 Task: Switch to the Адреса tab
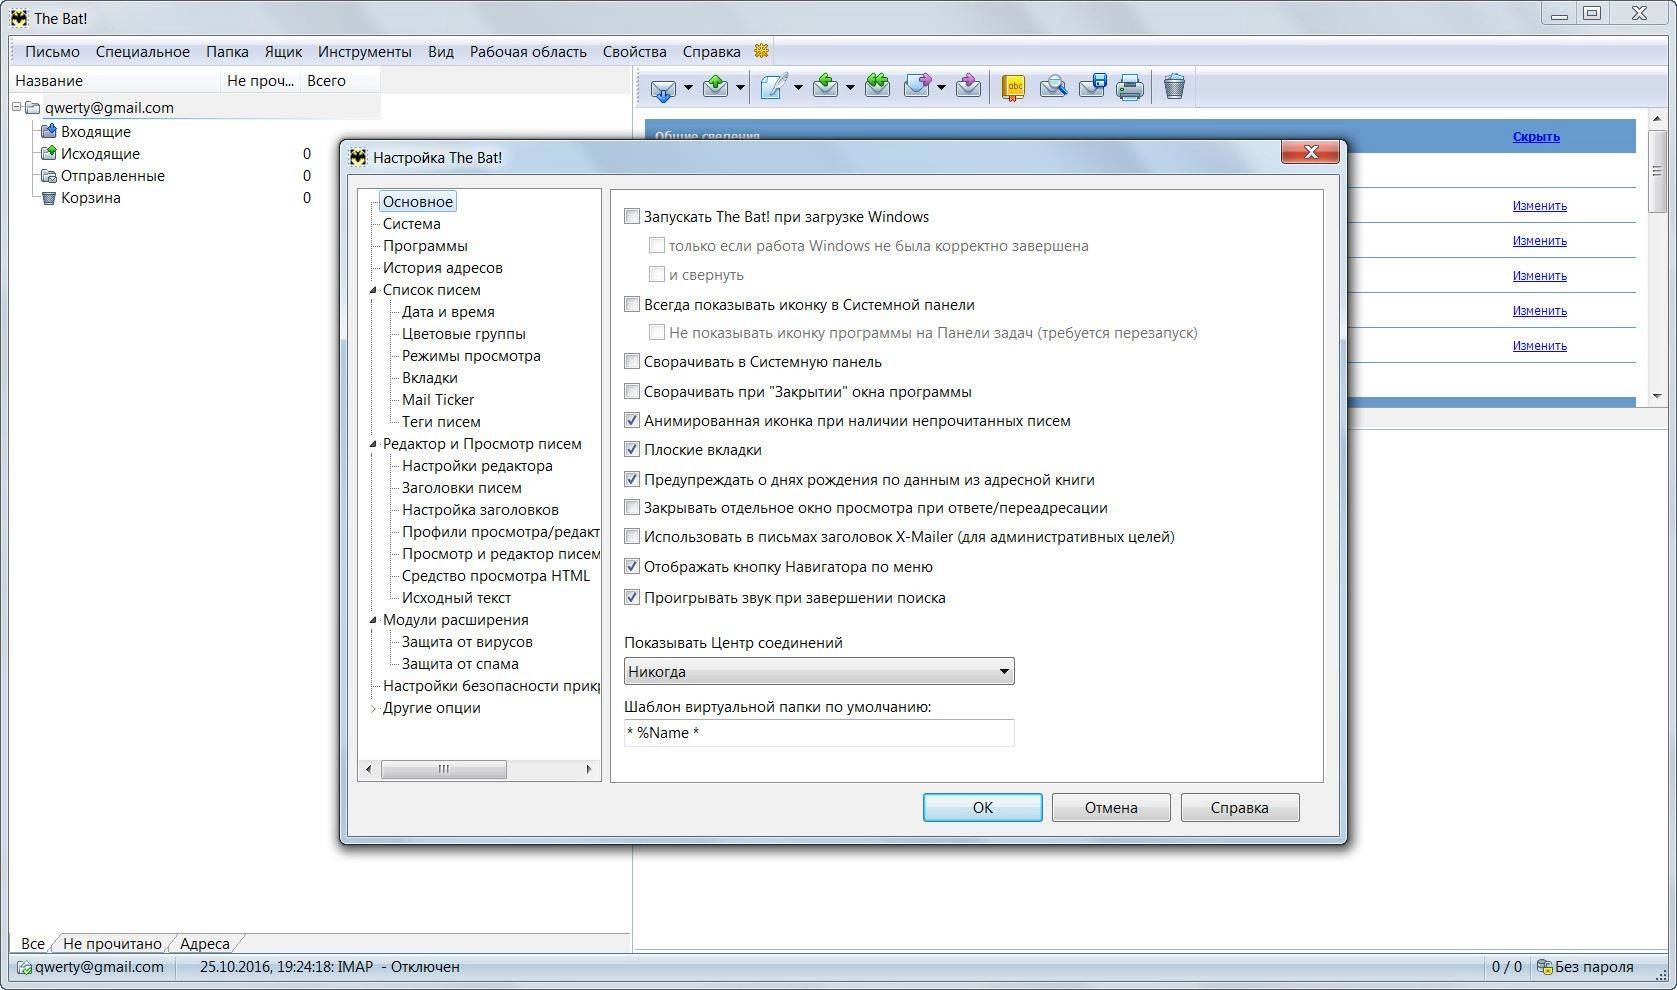click(x=204, y=943)
